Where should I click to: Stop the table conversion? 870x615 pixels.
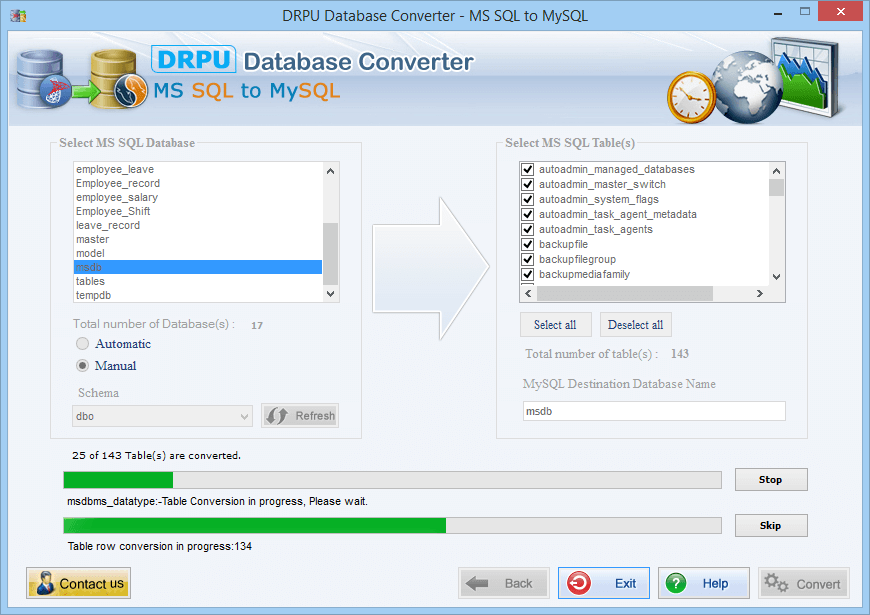coord(771,480)
